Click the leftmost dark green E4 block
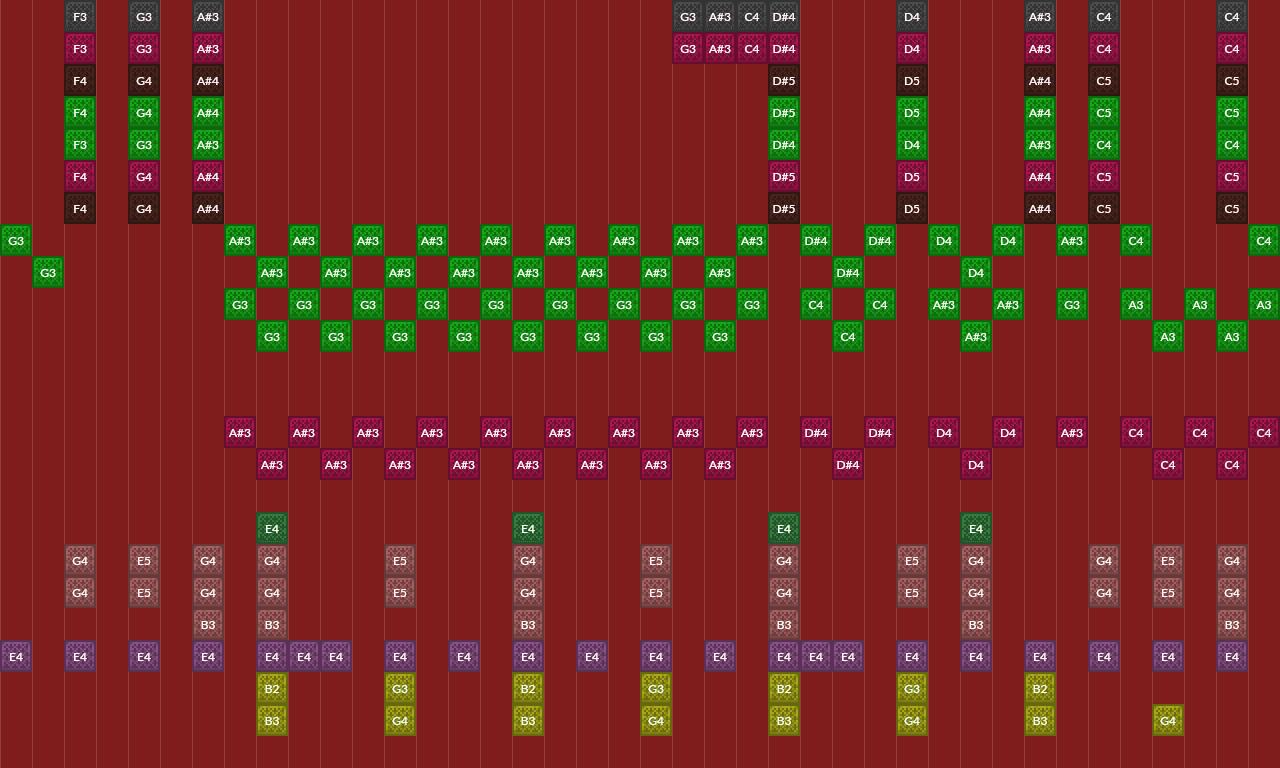Viewport: 1280px width, 768px height. (x=272, y=528)
